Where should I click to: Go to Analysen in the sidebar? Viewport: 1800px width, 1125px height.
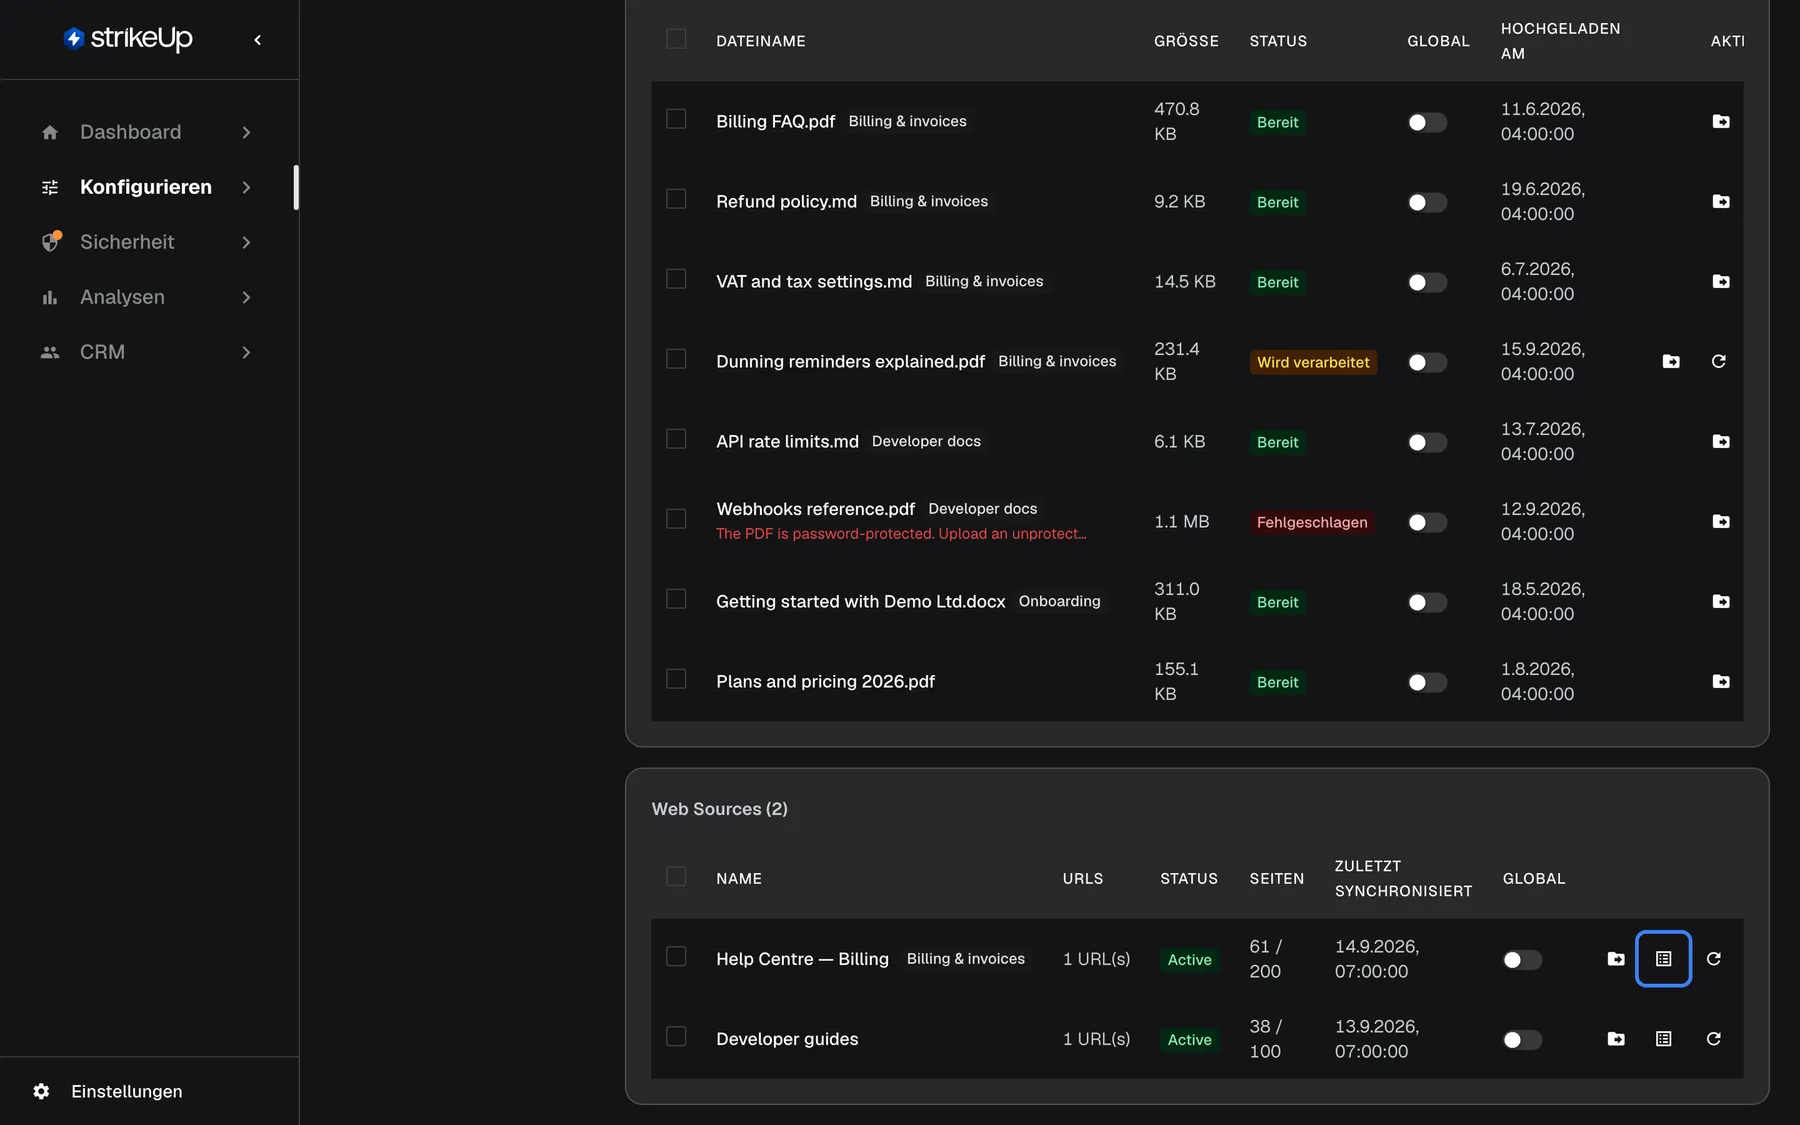(122, 297)
